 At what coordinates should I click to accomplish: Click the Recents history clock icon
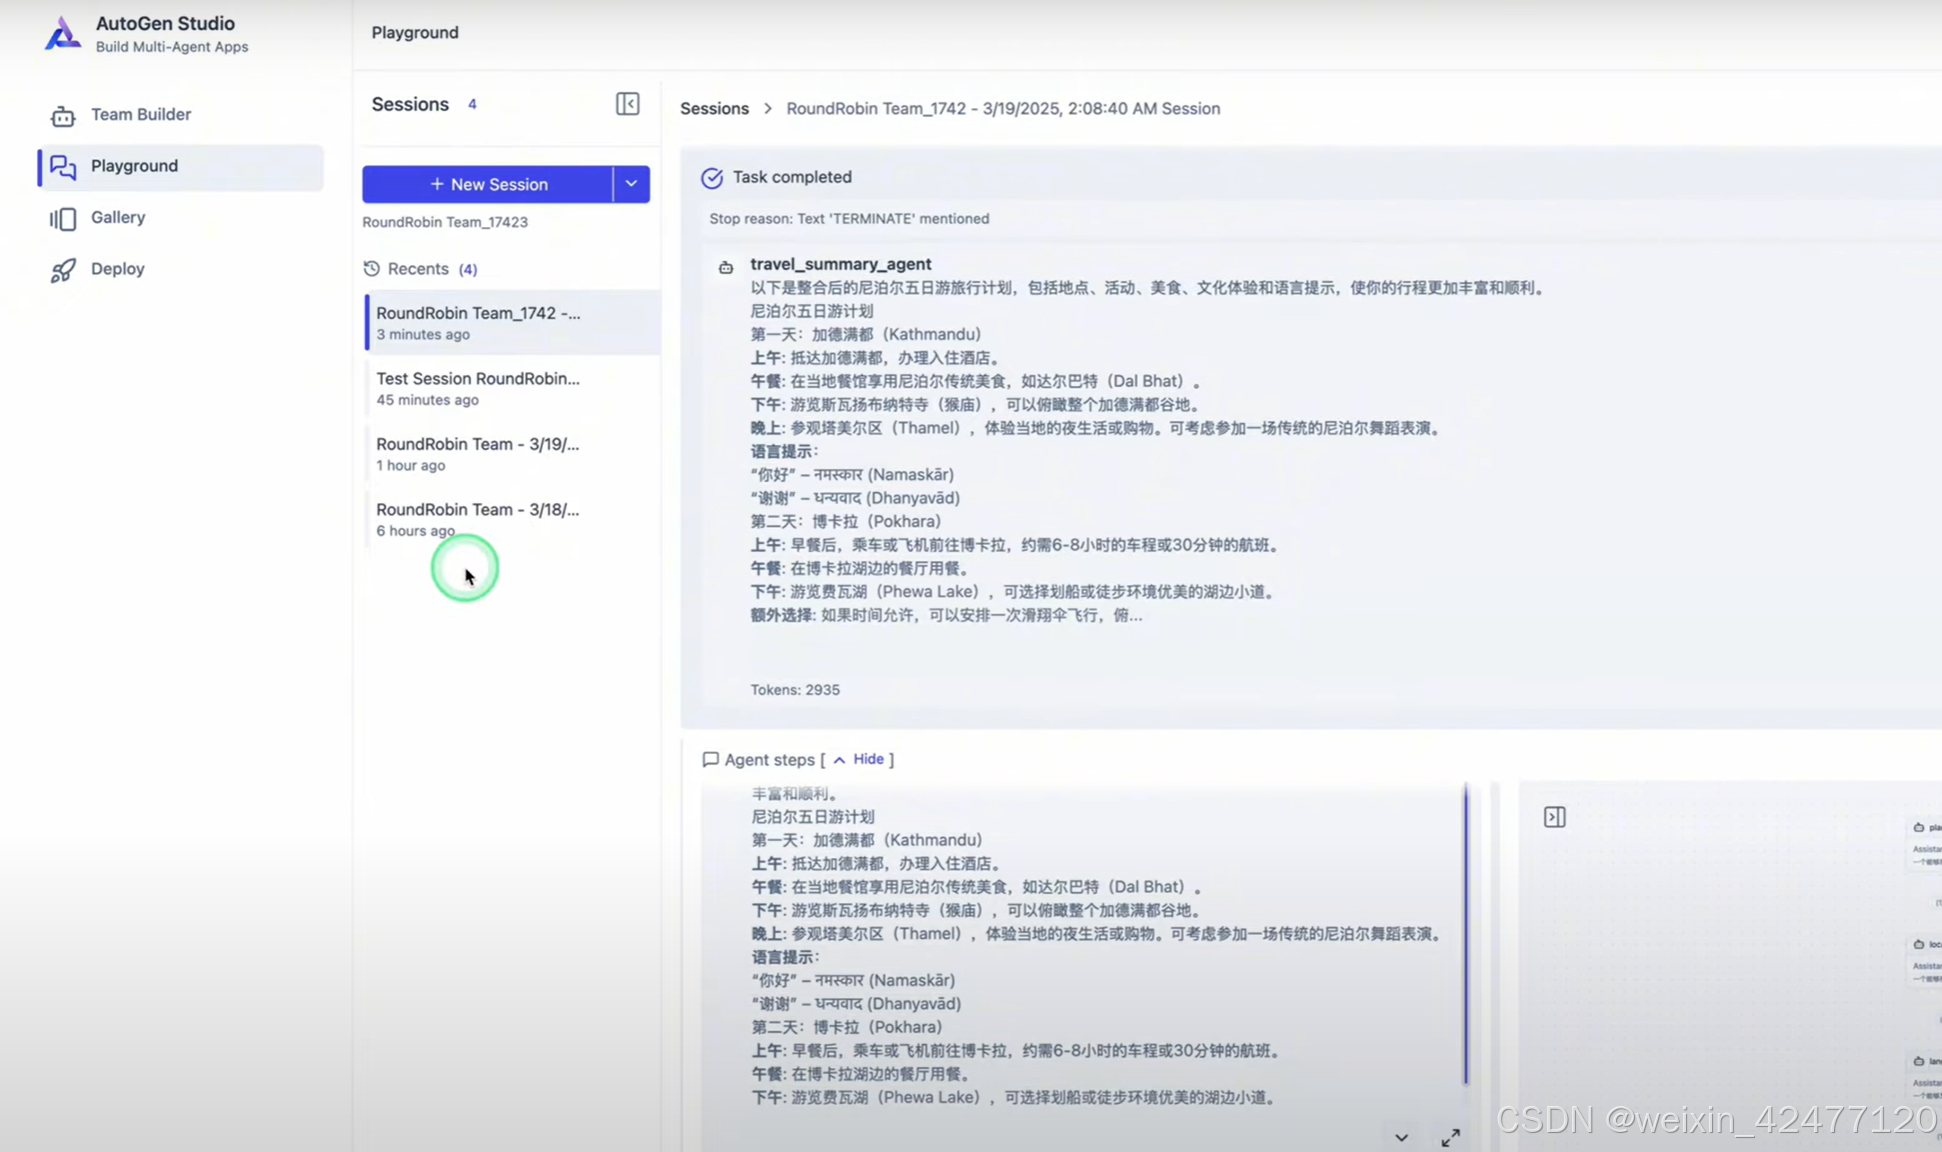click(x=371, y=268)
